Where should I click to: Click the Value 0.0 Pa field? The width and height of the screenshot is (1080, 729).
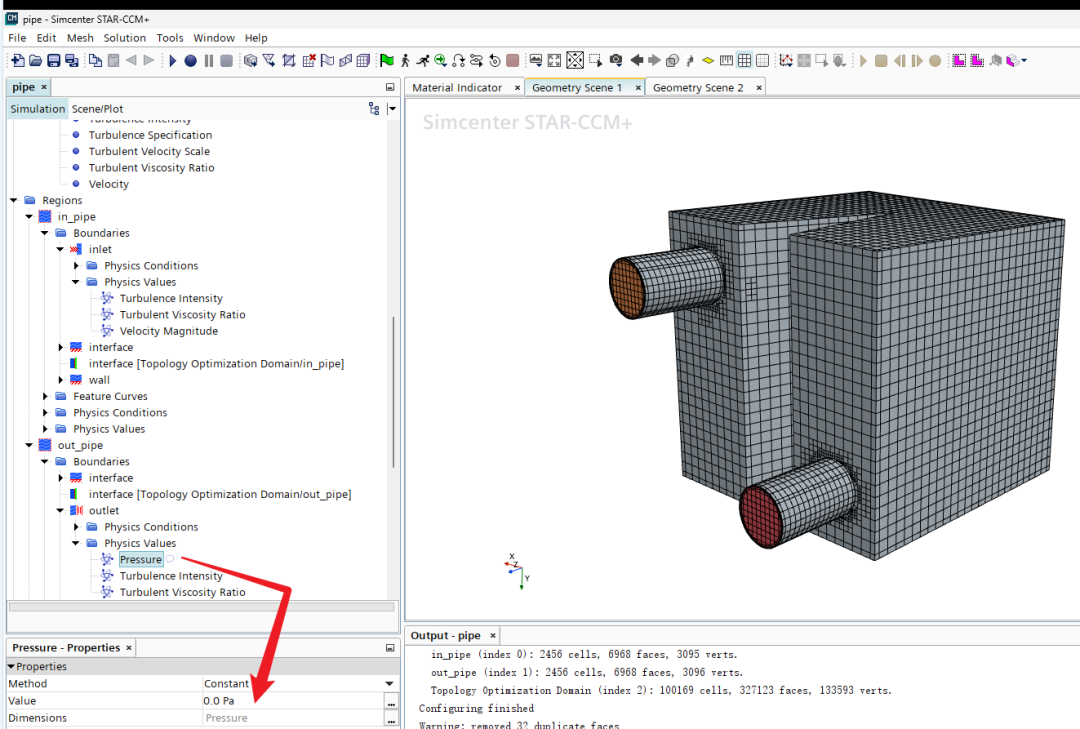tap(292, 701)
